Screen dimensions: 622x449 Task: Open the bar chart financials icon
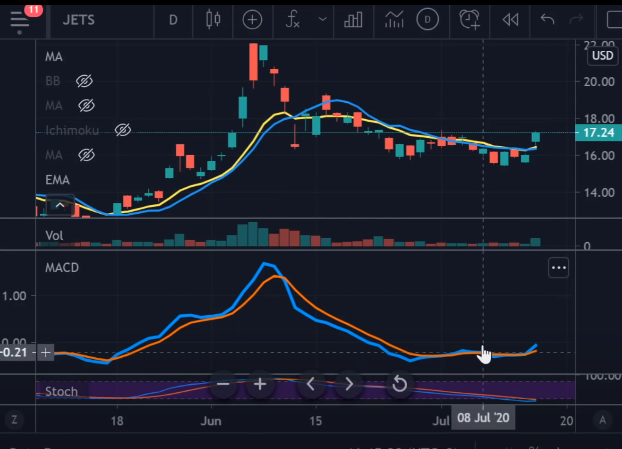point(353,19)
